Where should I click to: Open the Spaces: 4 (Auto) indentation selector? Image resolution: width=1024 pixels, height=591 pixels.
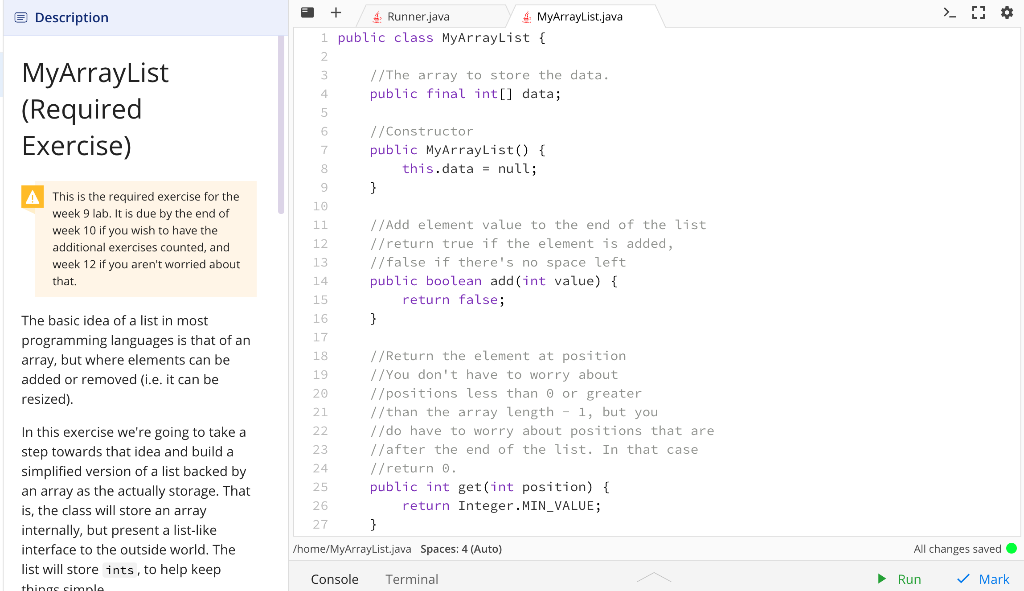point(460,548)
